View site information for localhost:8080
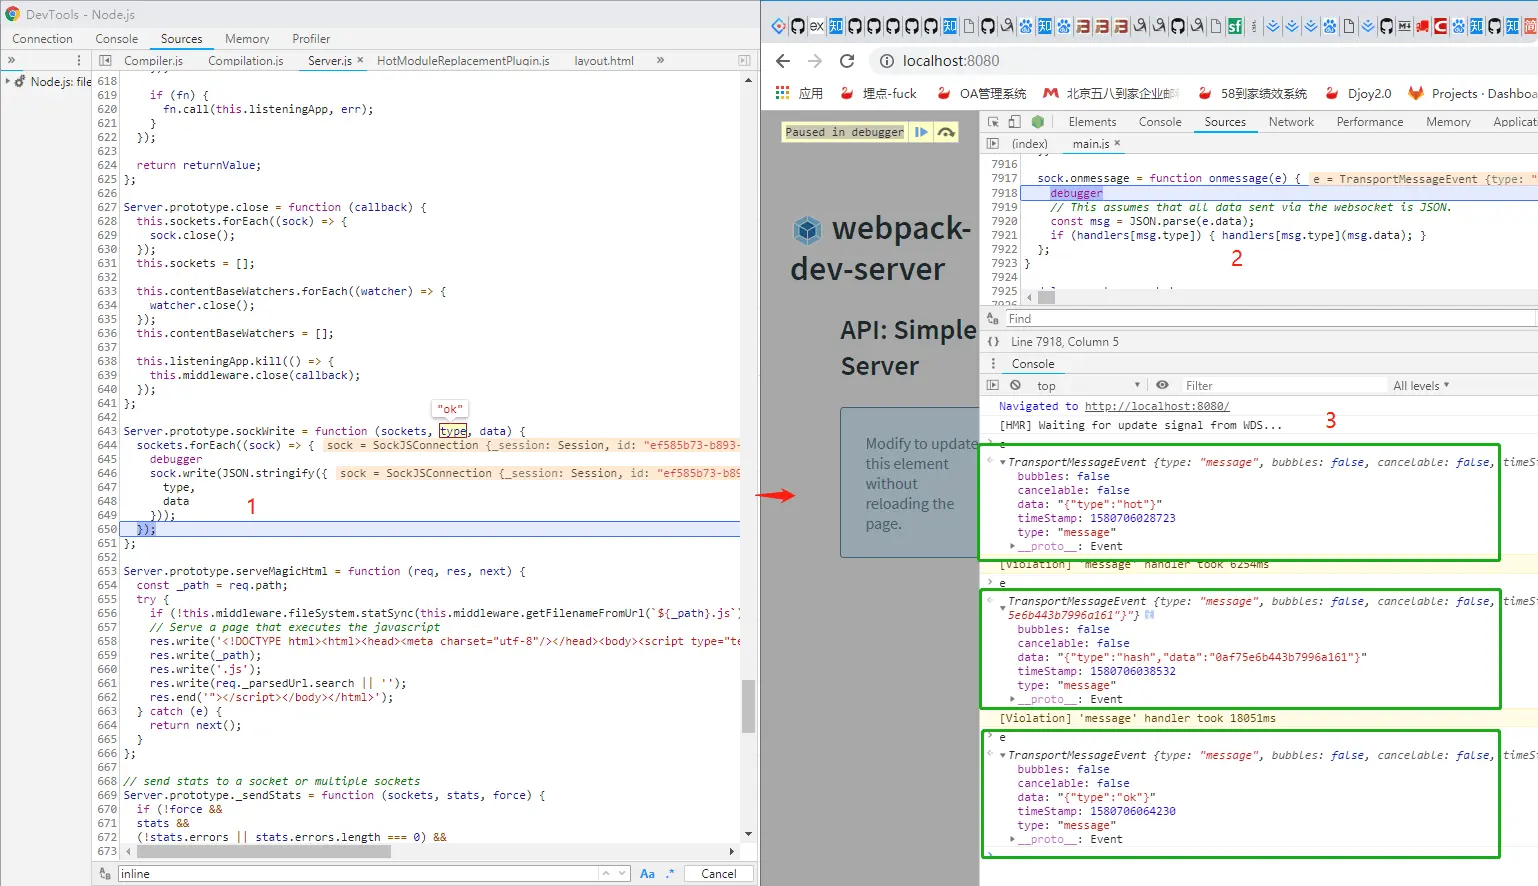Image resolution: width=1538 pixels, height=886 pixels. point(886,61)
